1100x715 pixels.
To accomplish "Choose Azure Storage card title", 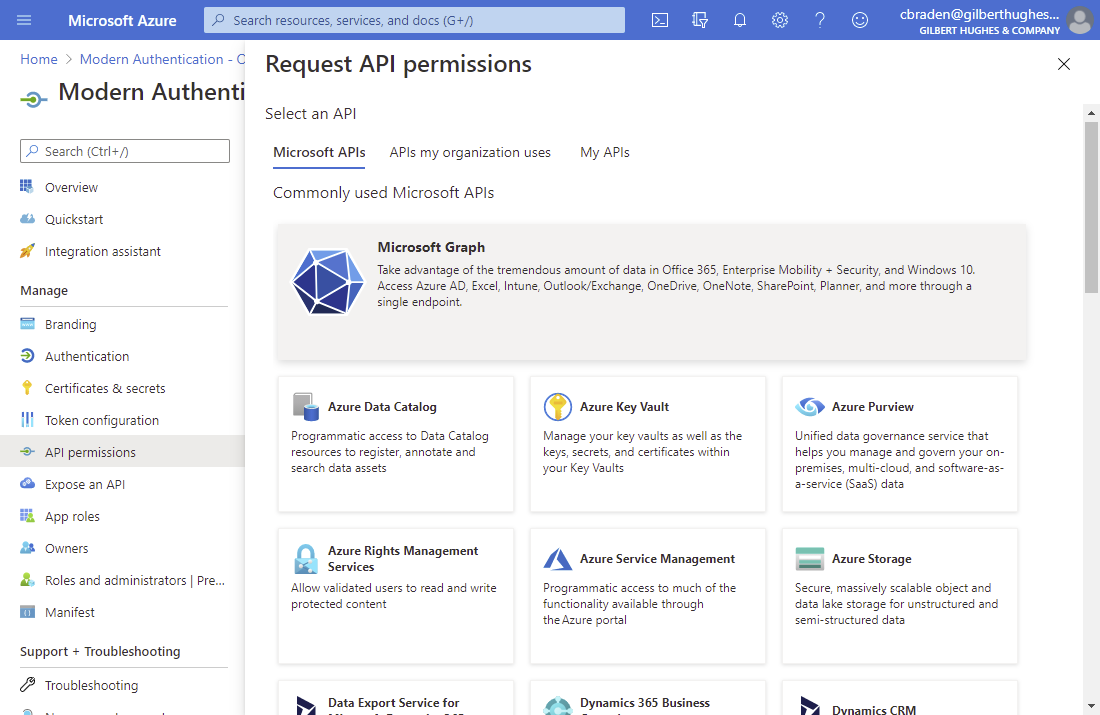I will pyautogui.click(x=871, y=559).
